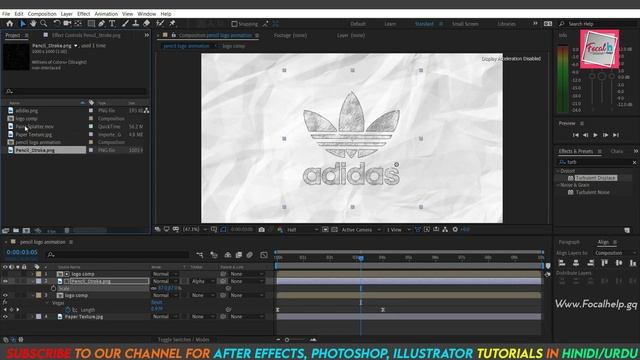This screenshot has height=360, width=640.
Task: Open the 1 View layout dropdown
Action: pos(398,230)
